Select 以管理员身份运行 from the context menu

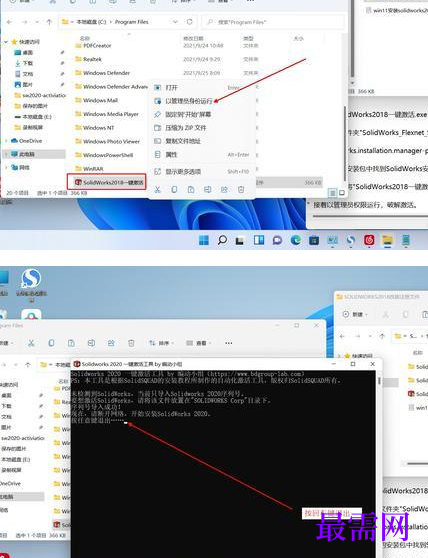click(x=189, y=101)
